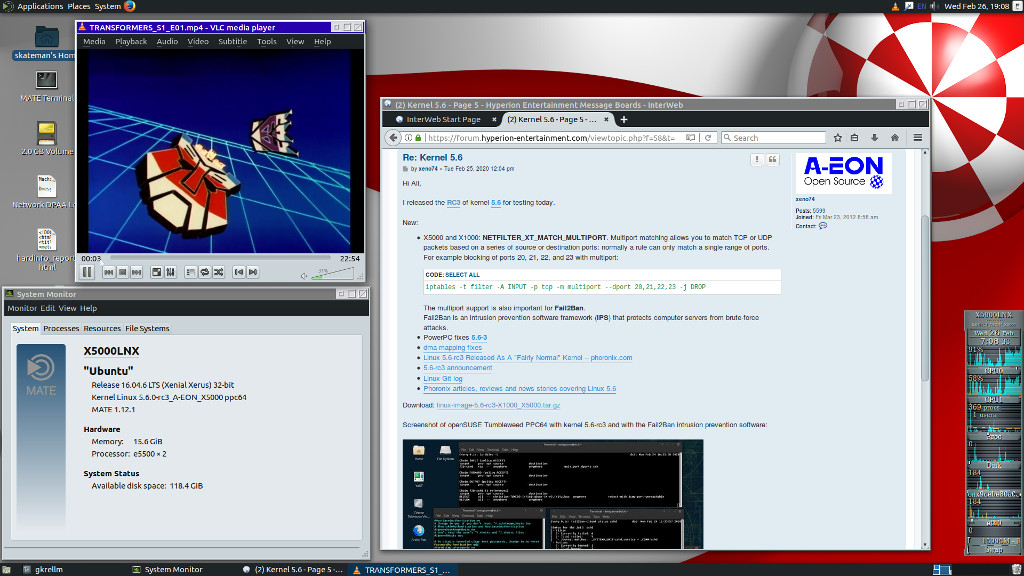Show the VLC playlist

[x=191, y=272]
